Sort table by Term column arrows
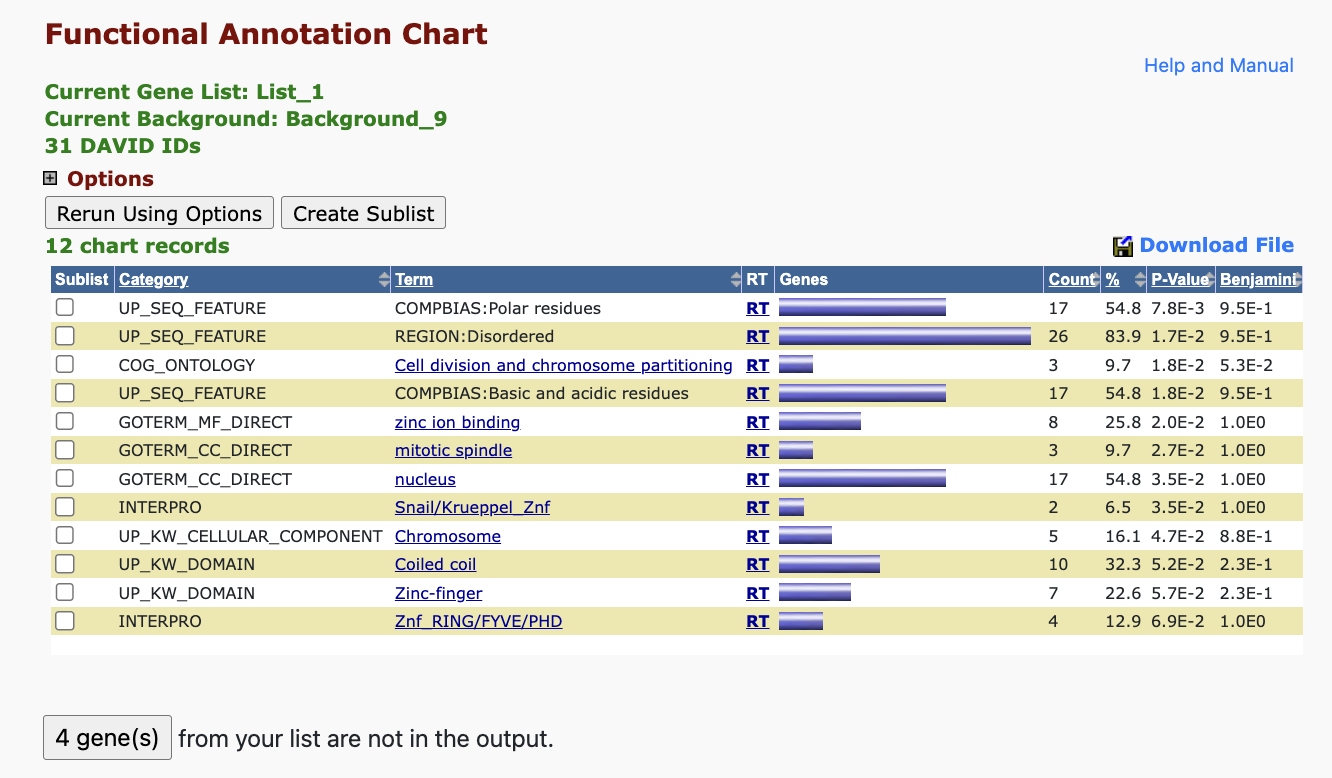 [x=736, y=280]
